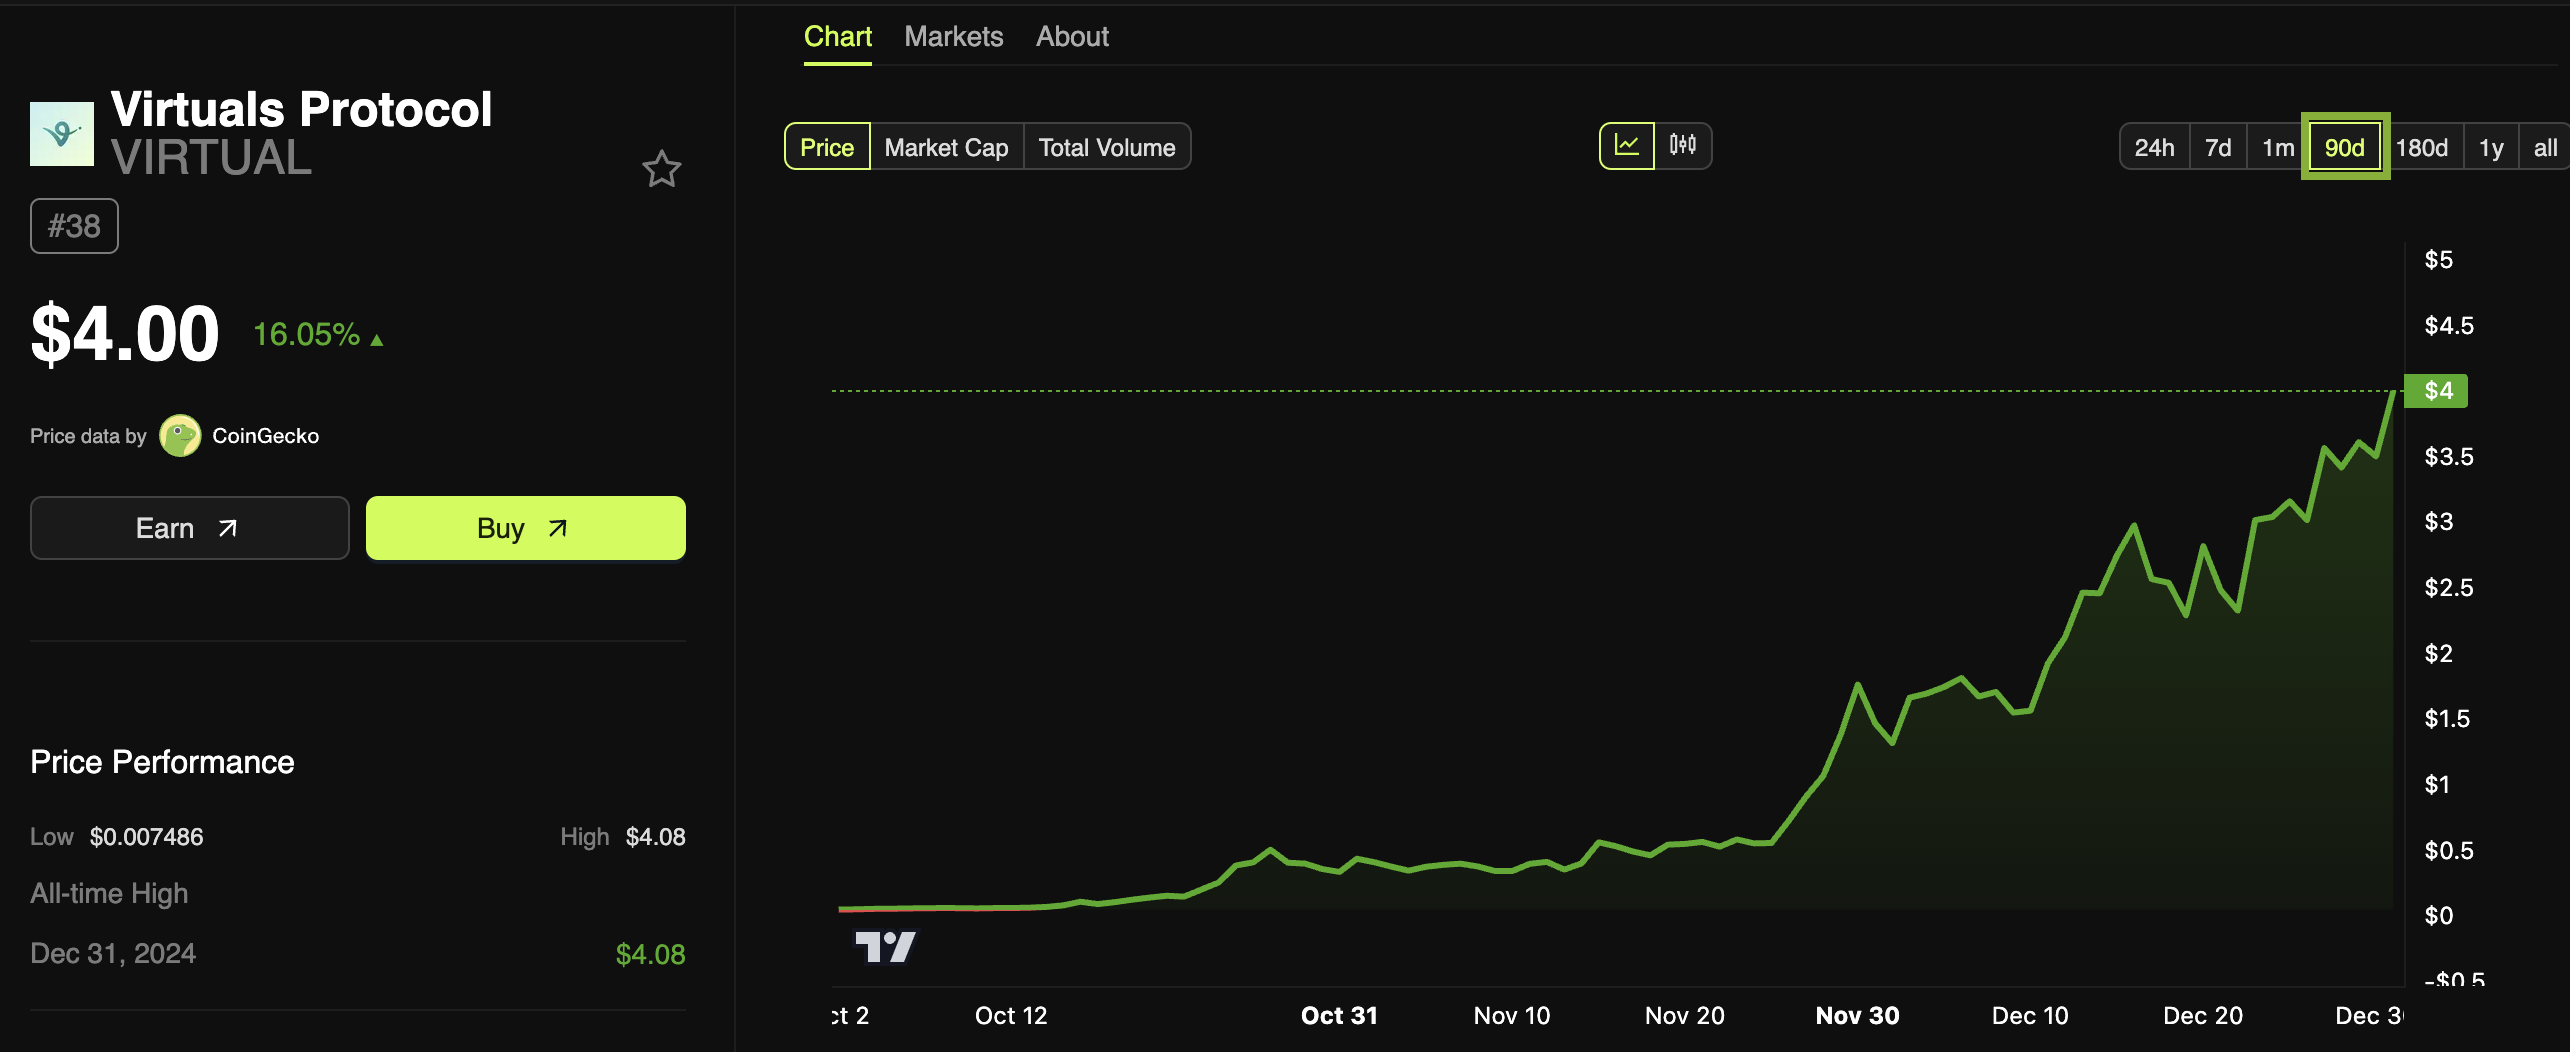Screen dimensions: 2570x1052
Task: Add Virtuals Protocol to favorites via star icon
Action: point(661,168)
